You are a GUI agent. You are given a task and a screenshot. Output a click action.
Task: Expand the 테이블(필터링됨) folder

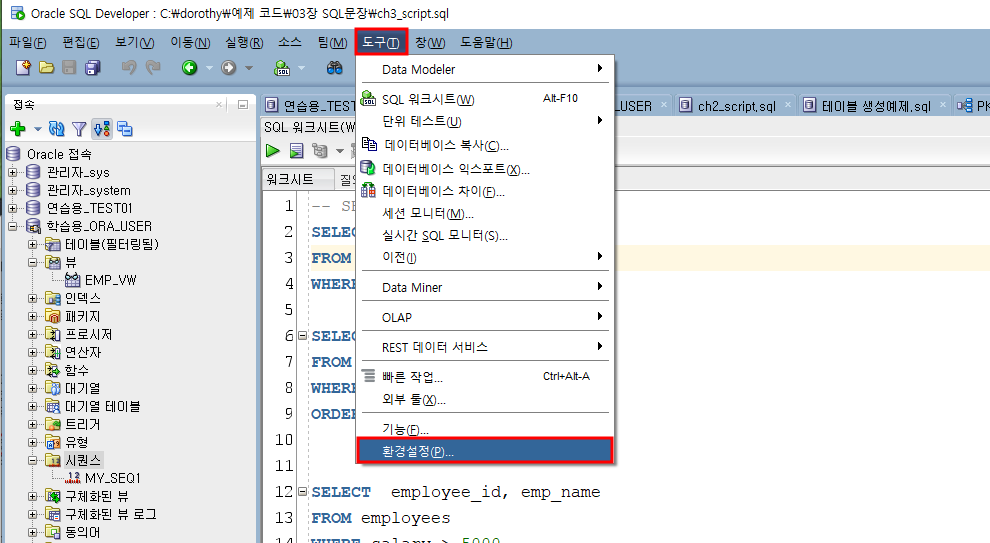(32, 244)
